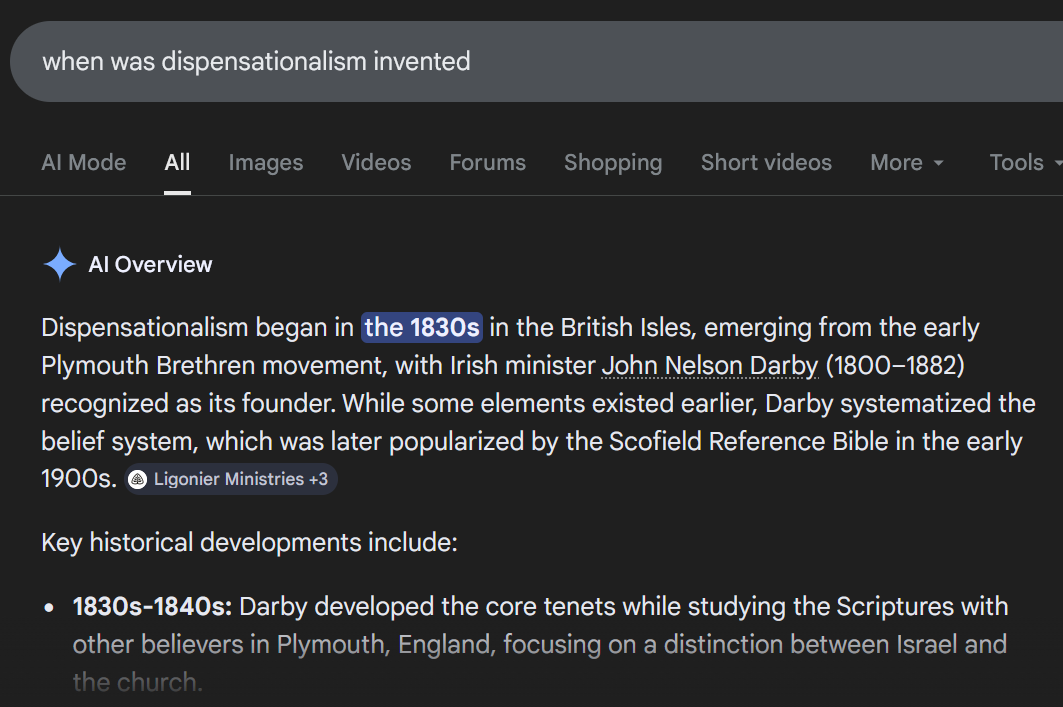Open the Tools menu

pos(1025,163)
